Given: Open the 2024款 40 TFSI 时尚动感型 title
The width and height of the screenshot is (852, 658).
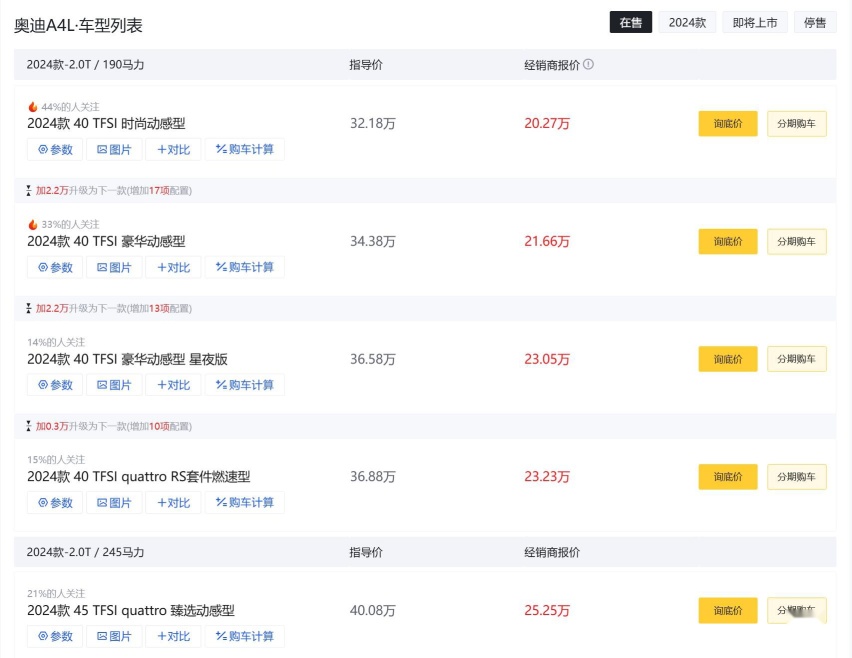Looking at the screenshot, I should tap(106, 123).
